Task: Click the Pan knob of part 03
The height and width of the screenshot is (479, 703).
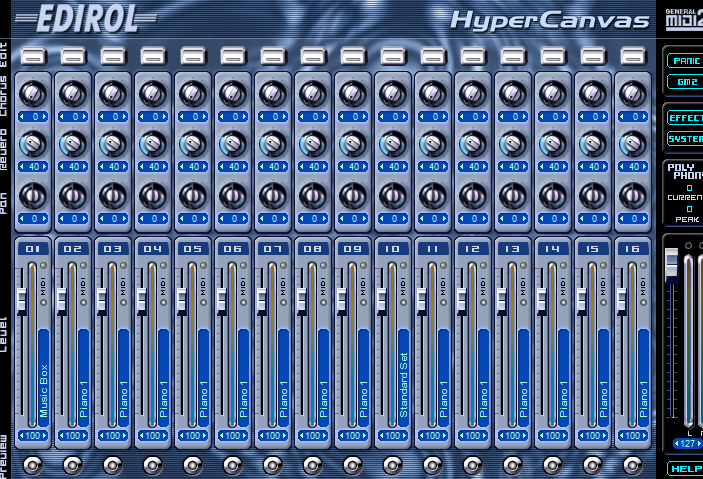Action: pos(113,196)
